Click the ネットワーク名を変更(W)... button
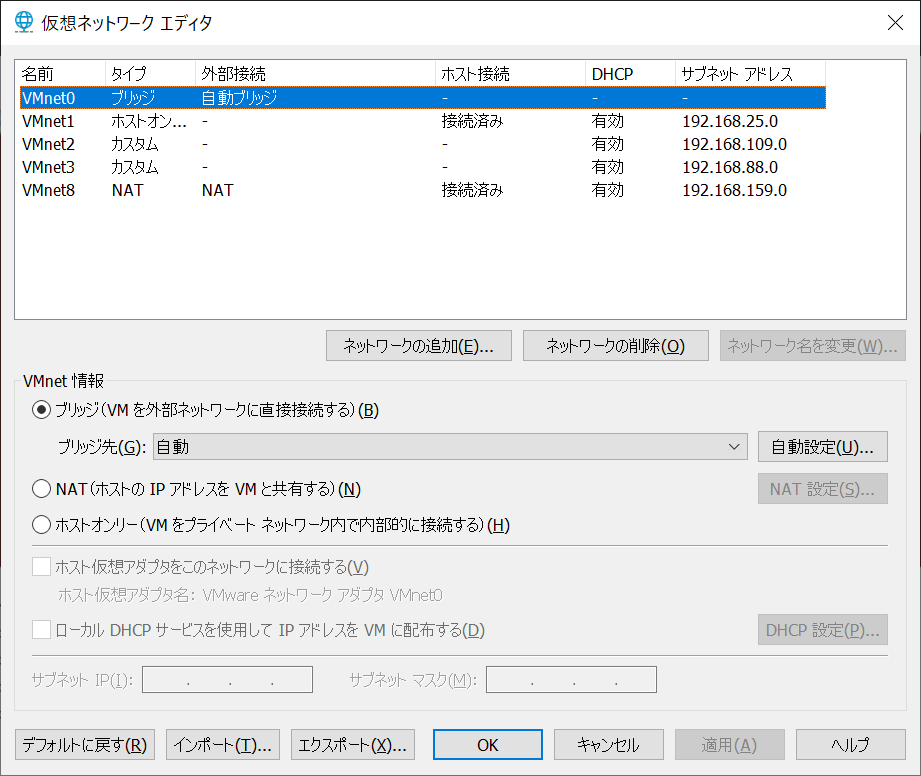Viewport: 921px width, 776px height. pos(812,346)
